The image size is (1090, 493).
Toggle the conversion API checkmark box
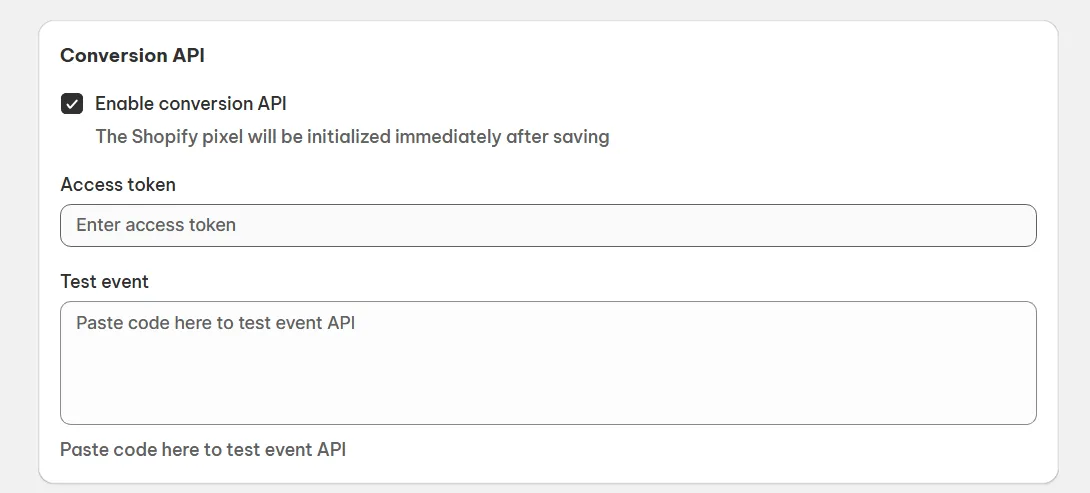[72, 104]
